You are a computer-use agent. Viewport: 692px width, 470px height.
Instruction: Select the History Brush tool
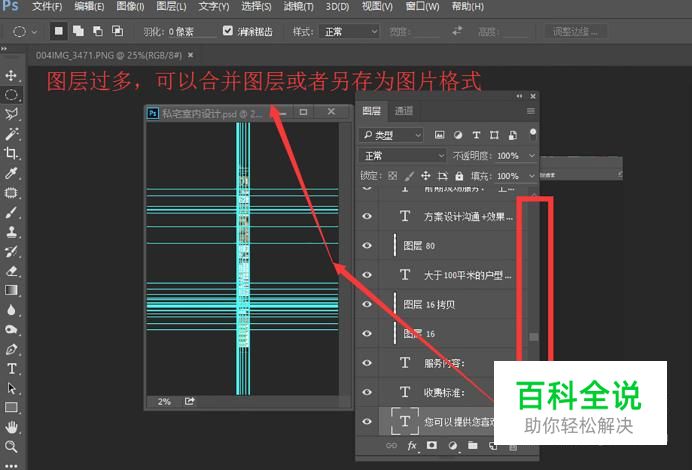(x=11, y=252)
